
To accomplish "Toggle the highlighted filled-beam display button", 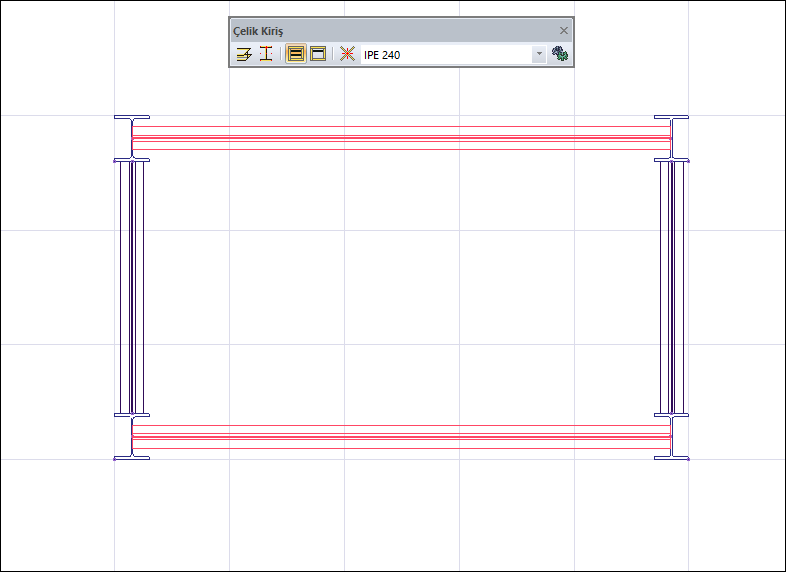I will pyautogui.click(x=296, y=54).
